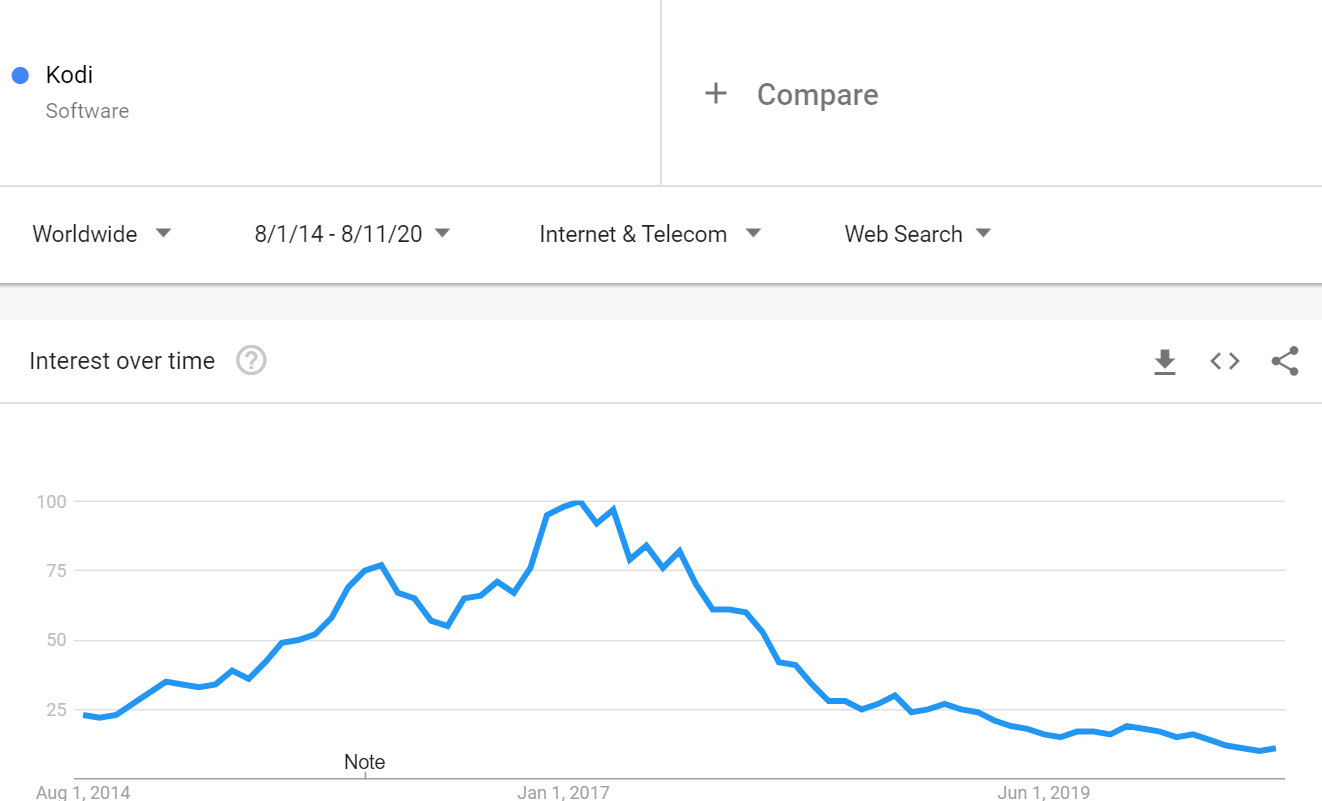1322x801 pixels.
Task: Click the blue dot beside Kodi
Action: click(x=20, y=75)
